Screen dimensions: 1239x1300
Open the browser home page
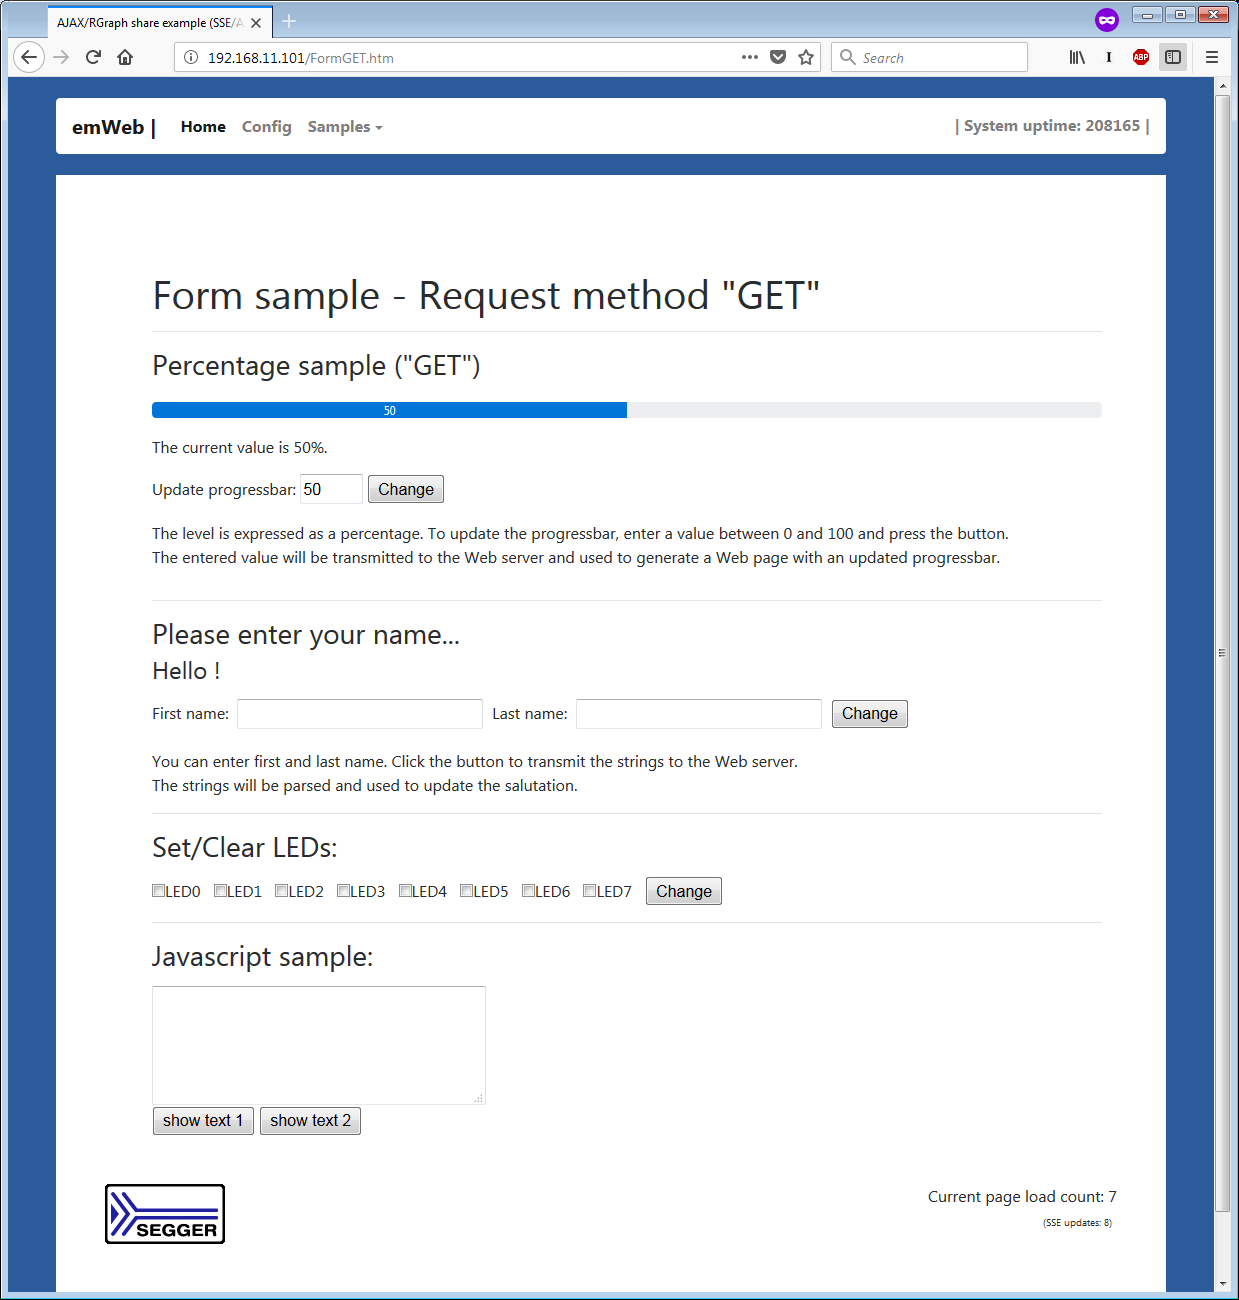[125, 57]
